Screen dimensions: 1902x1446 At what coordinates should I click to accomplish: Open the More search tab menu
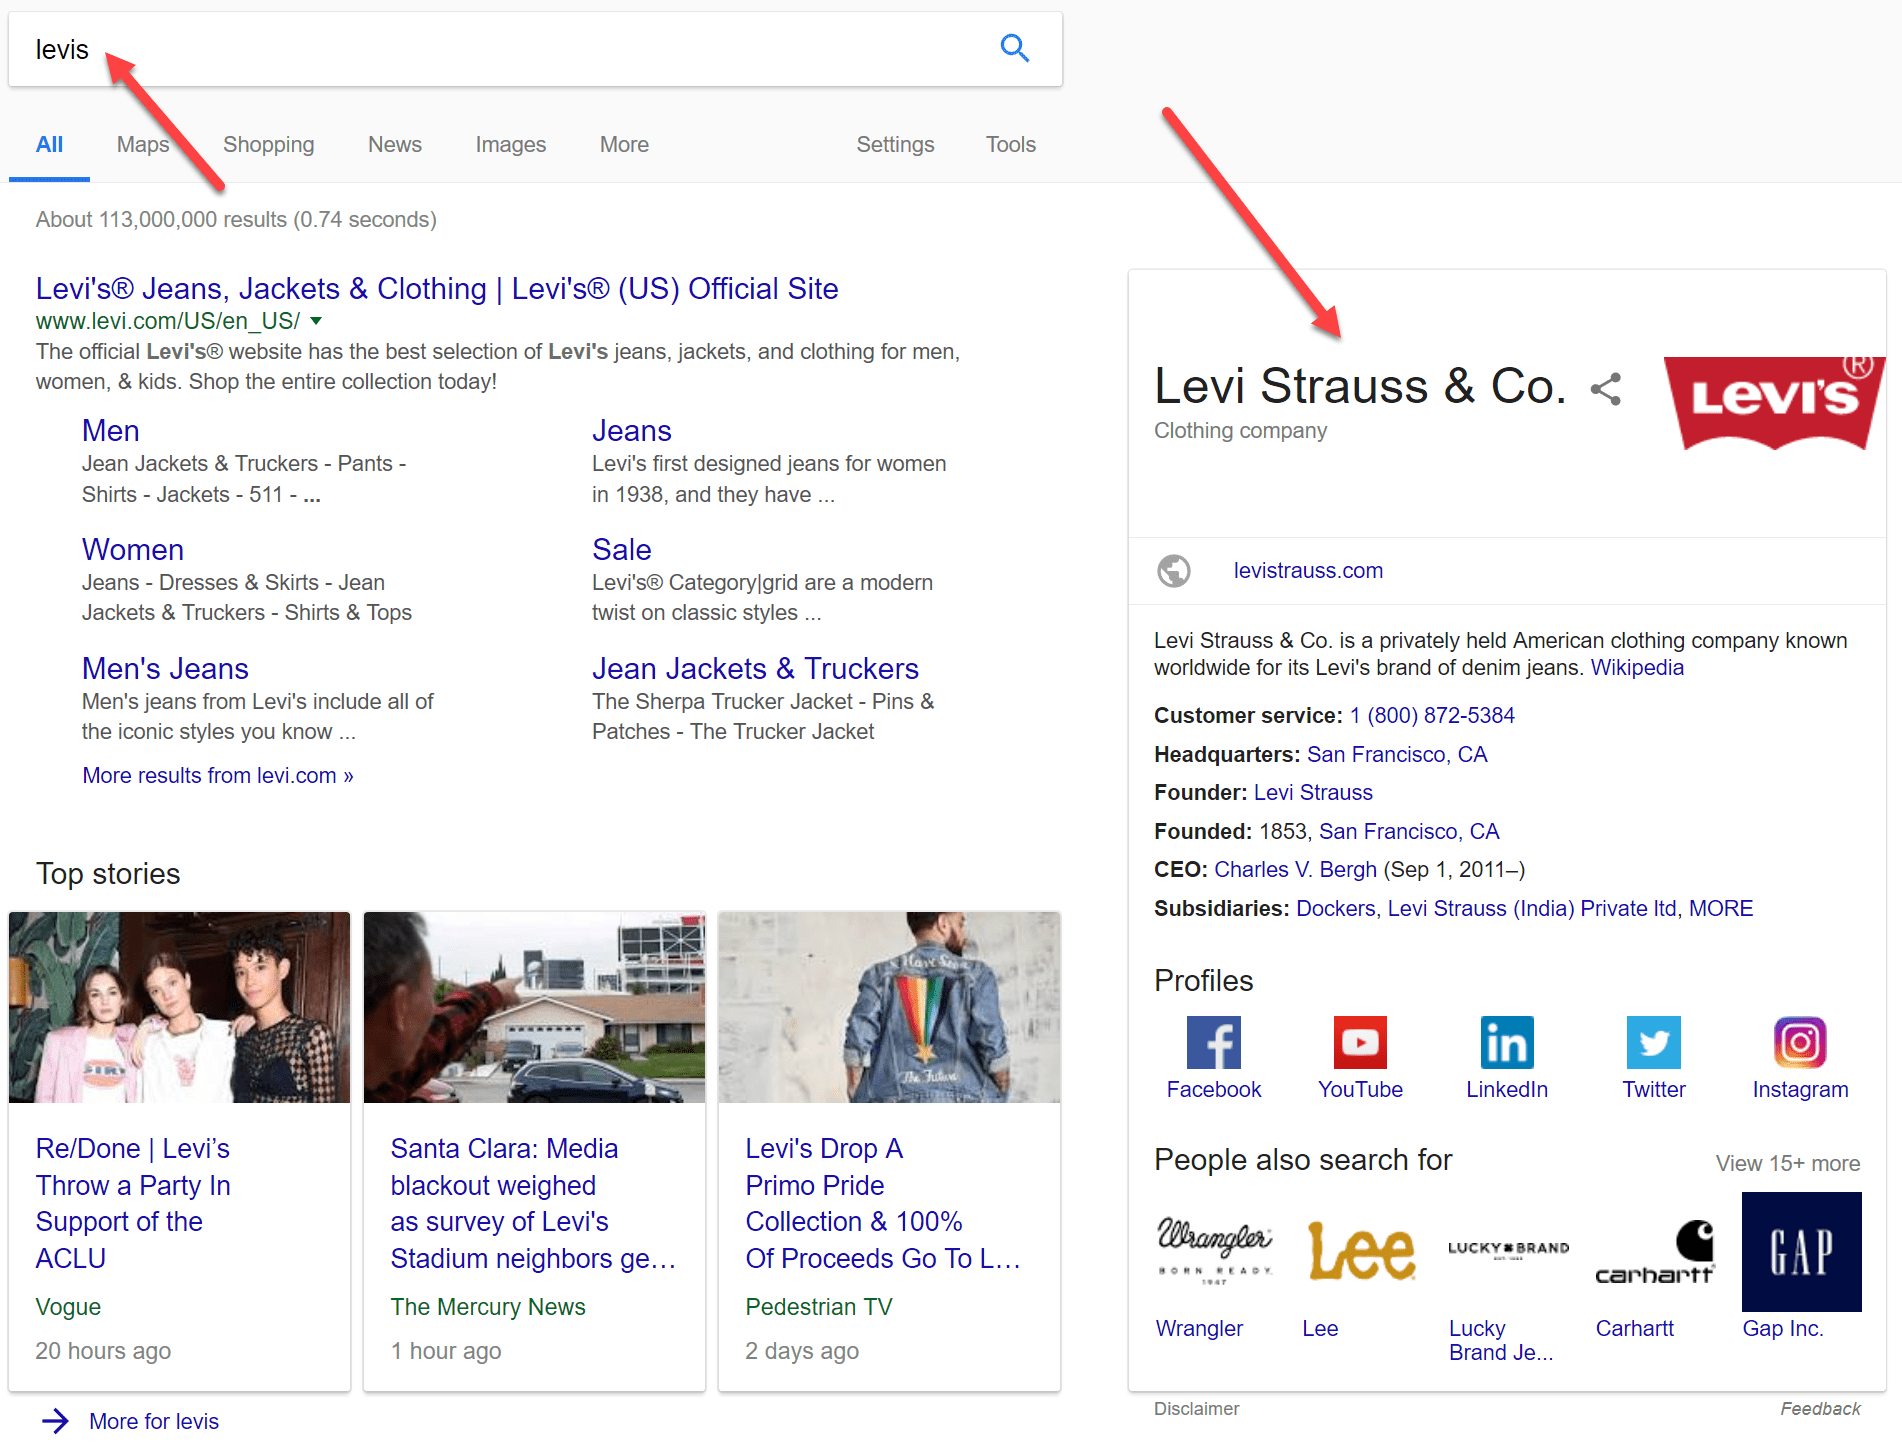coord(624,145)
